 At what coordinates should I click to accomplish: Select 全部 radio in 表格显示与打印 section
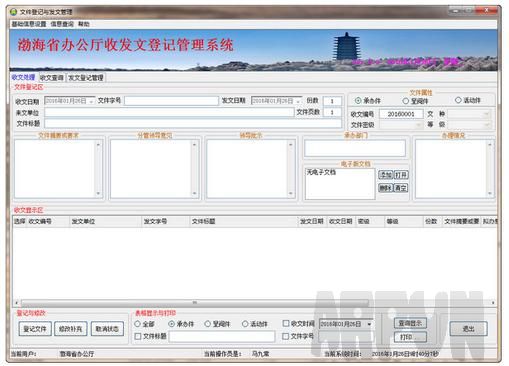[137, 324]
